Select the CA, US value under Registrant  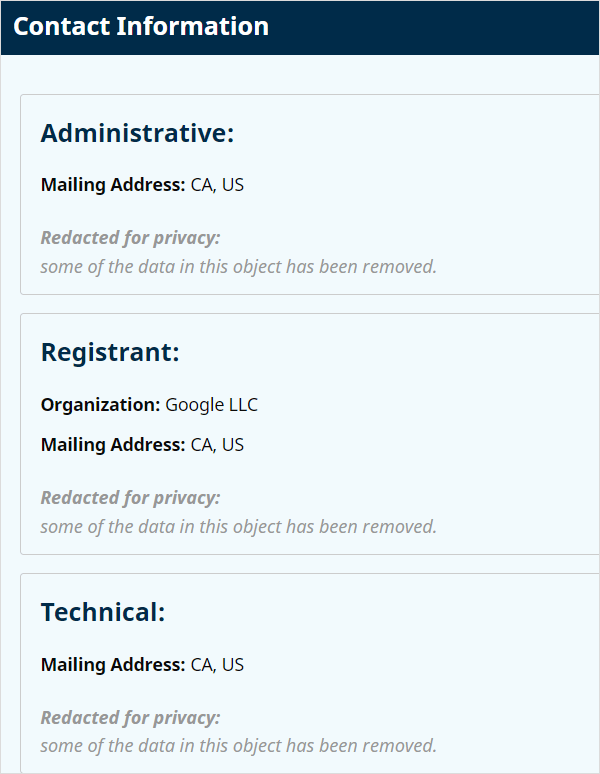(x=217, y=445)
